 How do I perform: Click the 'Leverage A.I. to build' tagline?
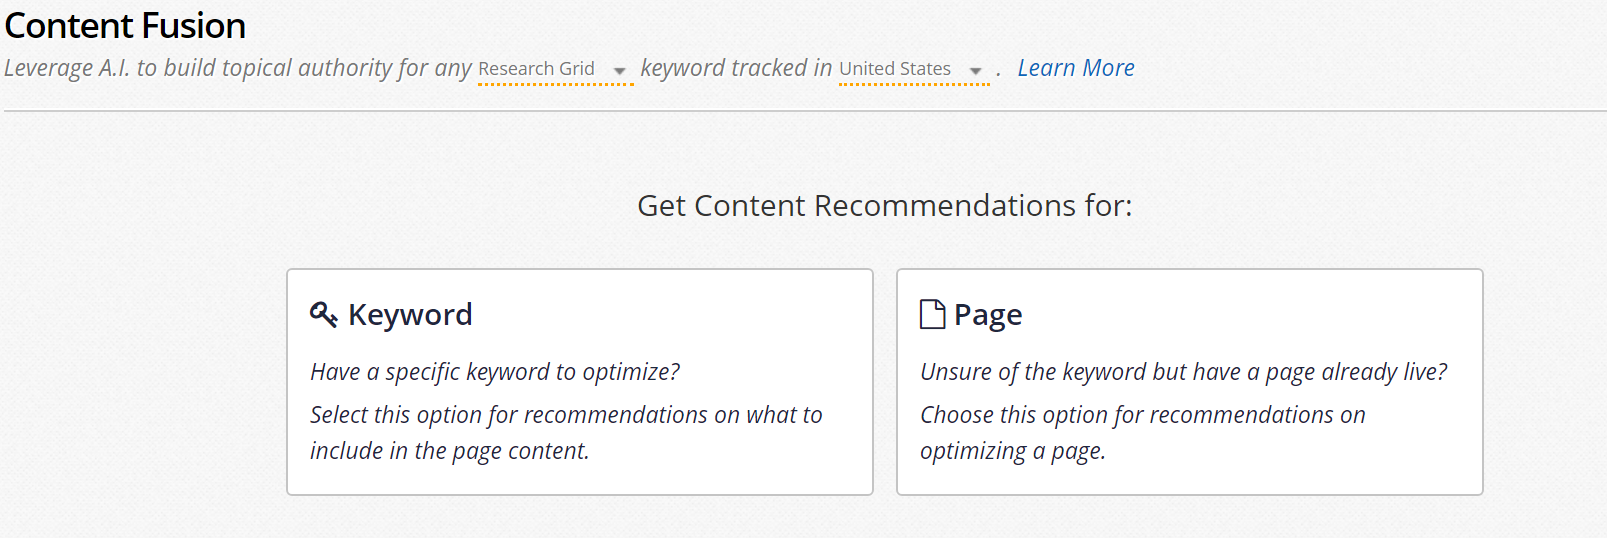[x=238, y=68]
